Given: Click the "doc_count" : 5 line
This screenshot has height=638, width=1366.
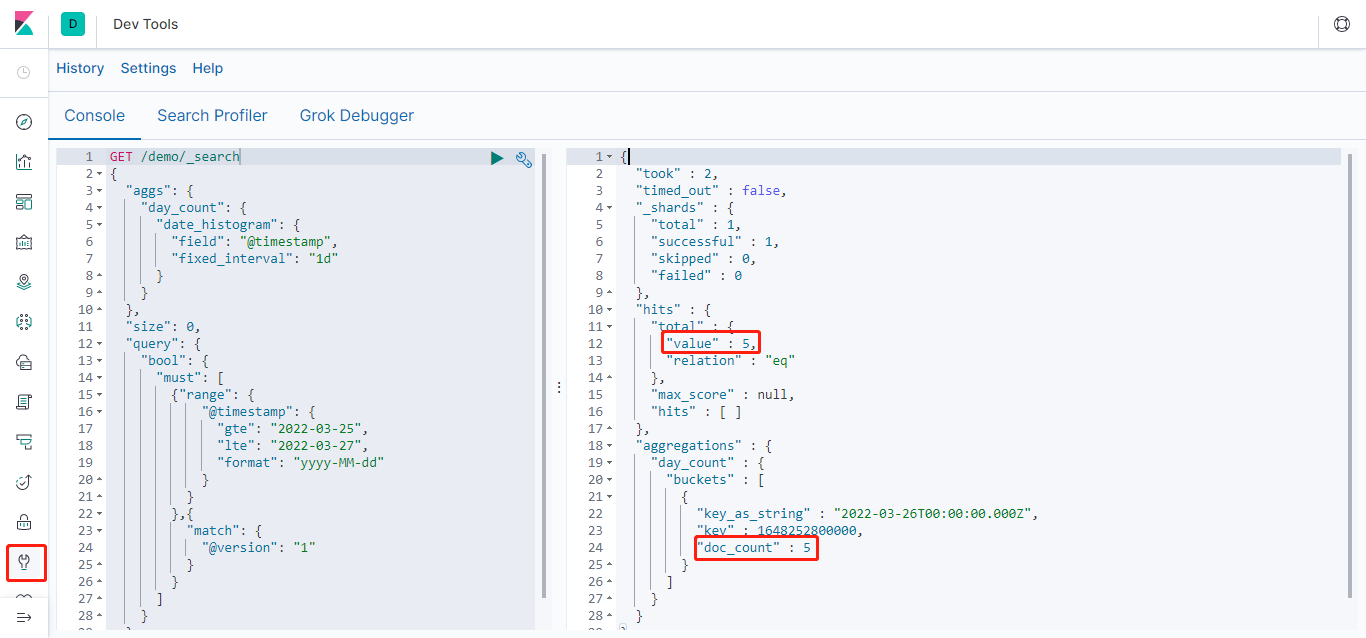Looking at the screenshot, I should pos(754,548).
